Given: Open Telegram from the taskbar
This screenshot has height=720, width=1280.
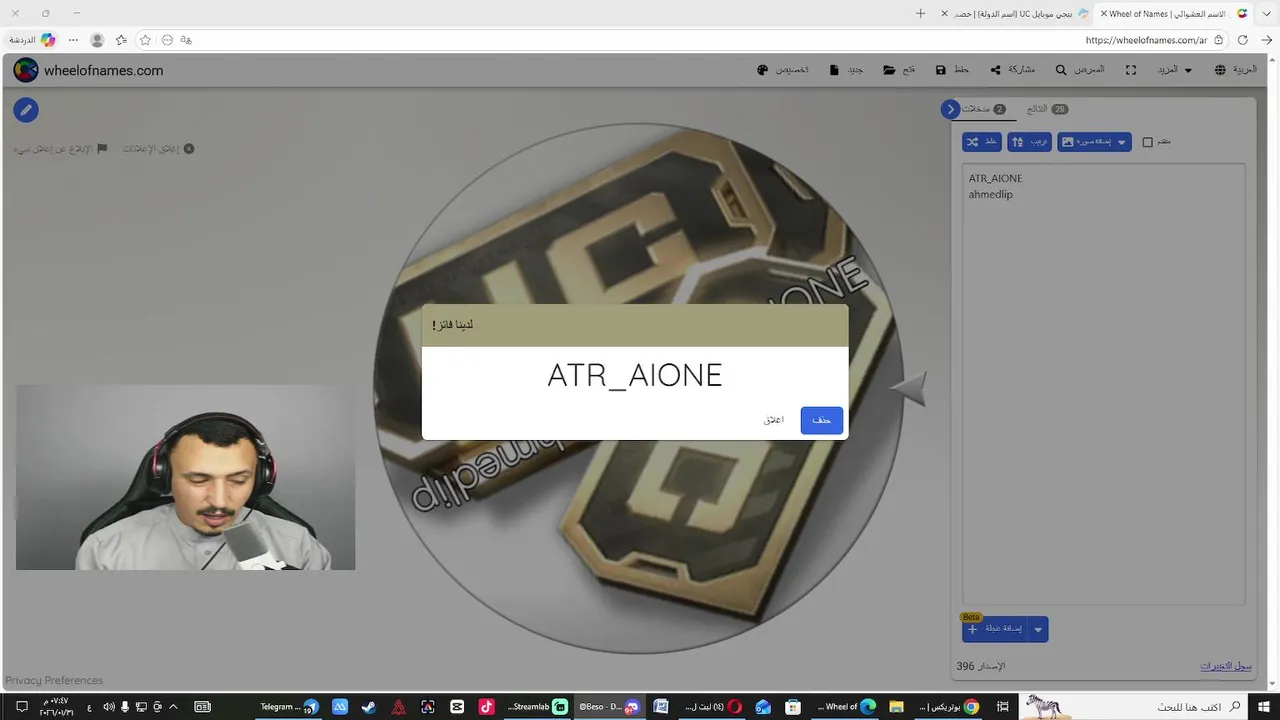Looking at the screenshot, I should pyautogui.click(x=289, y=707).
